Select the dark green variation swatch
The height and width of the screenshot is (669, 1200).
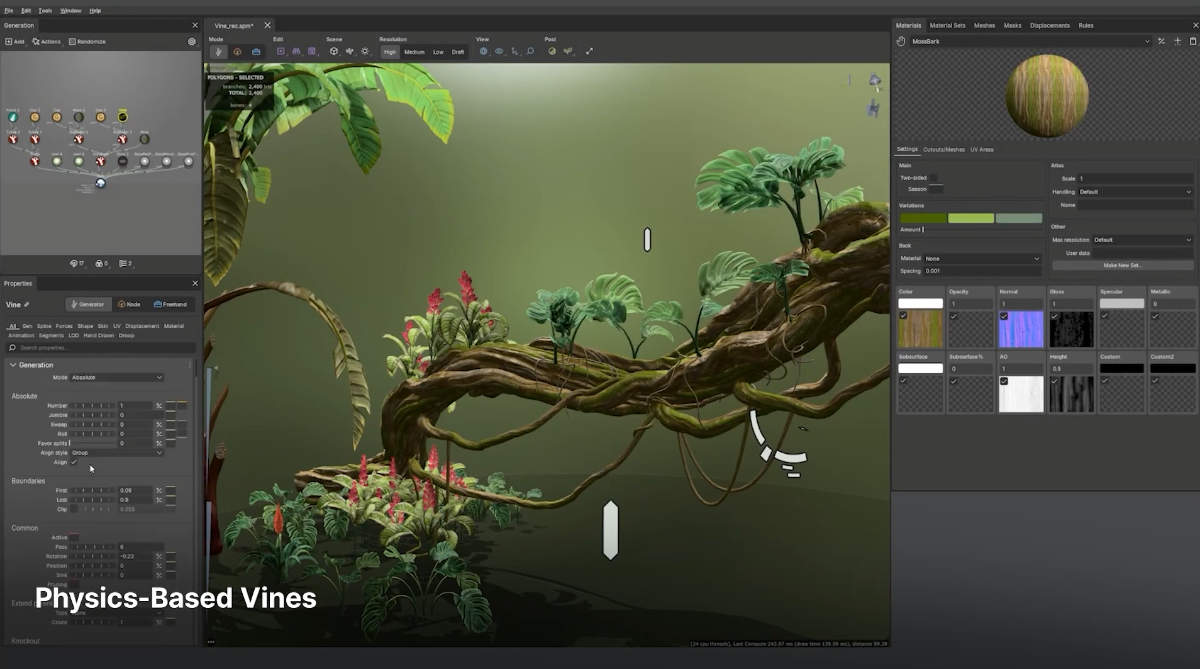(x=922, y=218)
